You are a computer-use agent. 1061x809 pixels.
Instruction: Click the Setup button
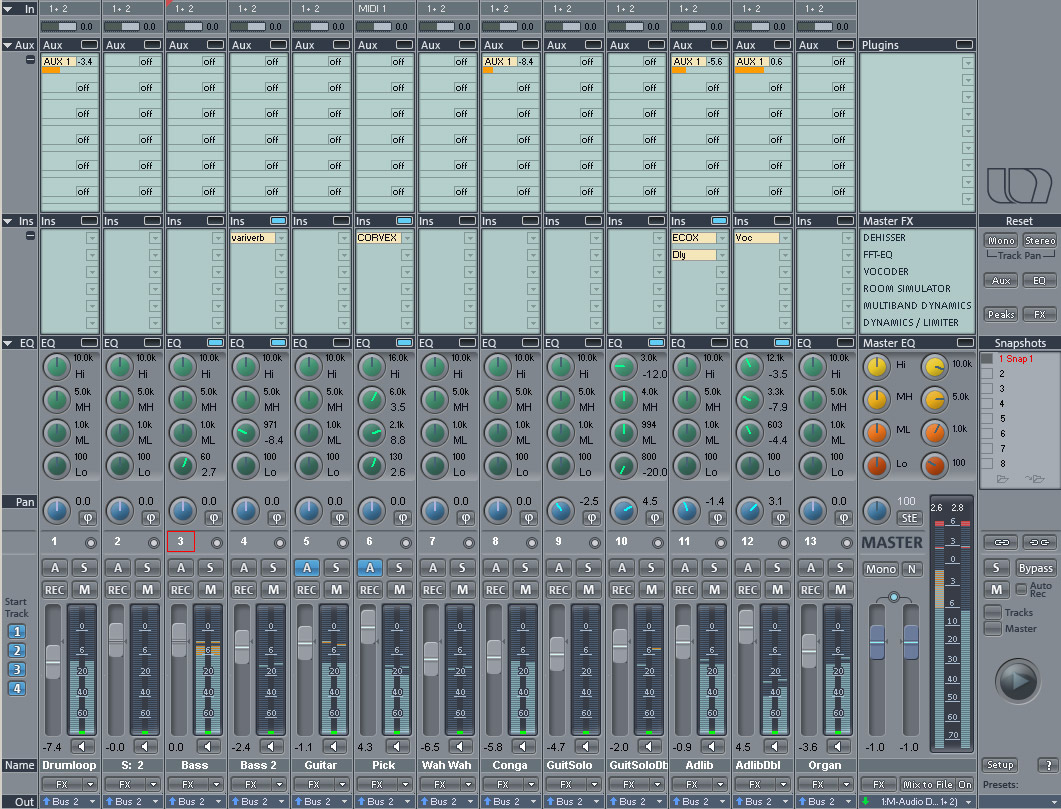[x=1000, y=765]
